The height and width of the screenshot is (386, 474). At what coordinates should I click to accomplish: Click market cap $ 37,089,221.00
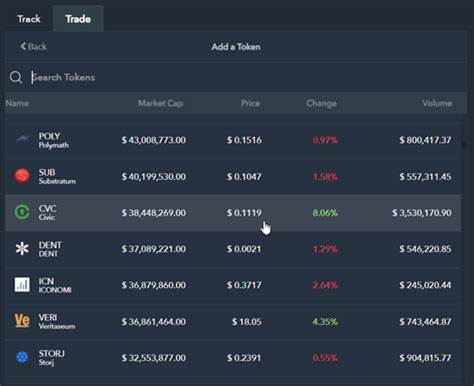tap(154, 249)
